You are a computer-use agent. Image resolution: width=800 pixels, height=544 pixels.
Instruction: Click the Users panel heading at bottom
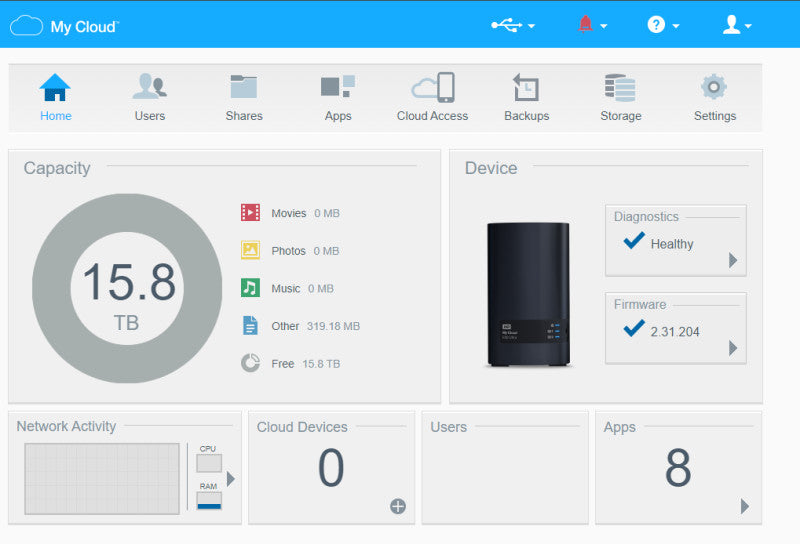[x=448, y=427]
